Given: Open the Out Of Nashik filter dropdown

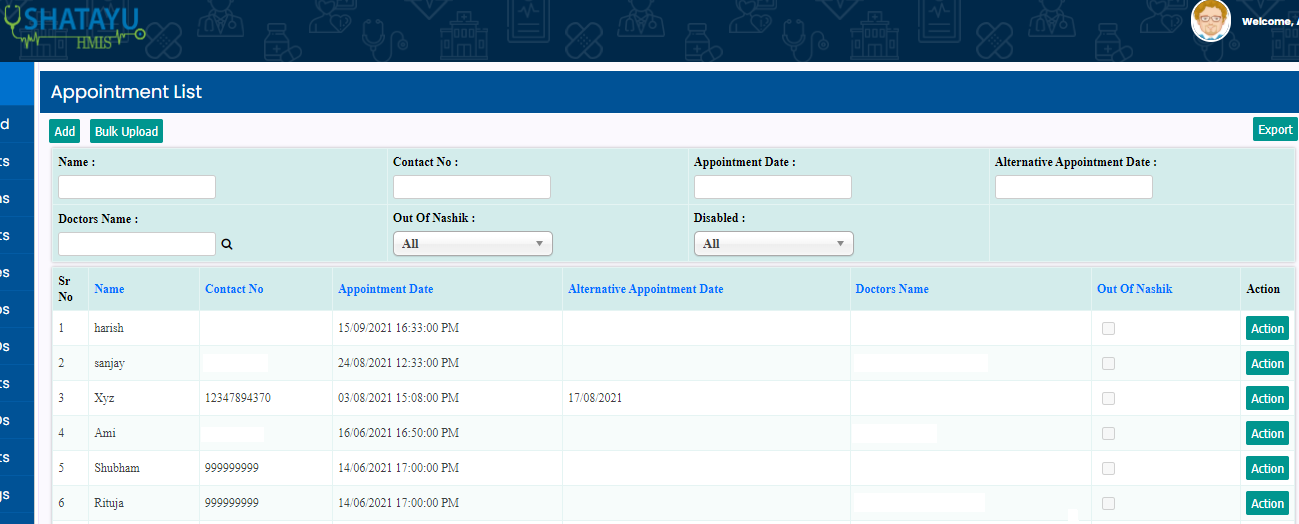Looking at the screenshot, I should point(472,244).
